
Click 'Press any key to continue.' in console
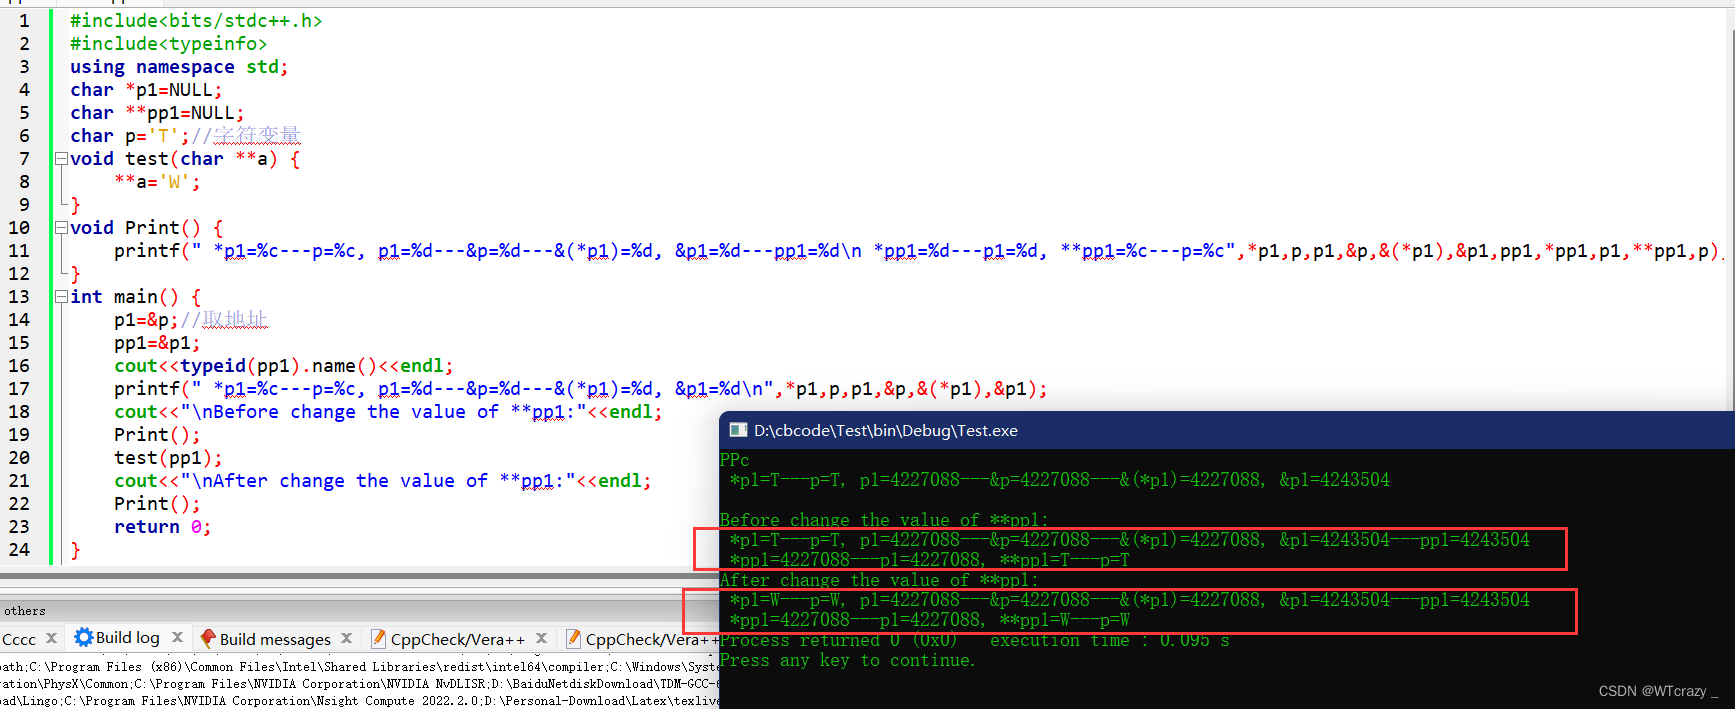848,661
